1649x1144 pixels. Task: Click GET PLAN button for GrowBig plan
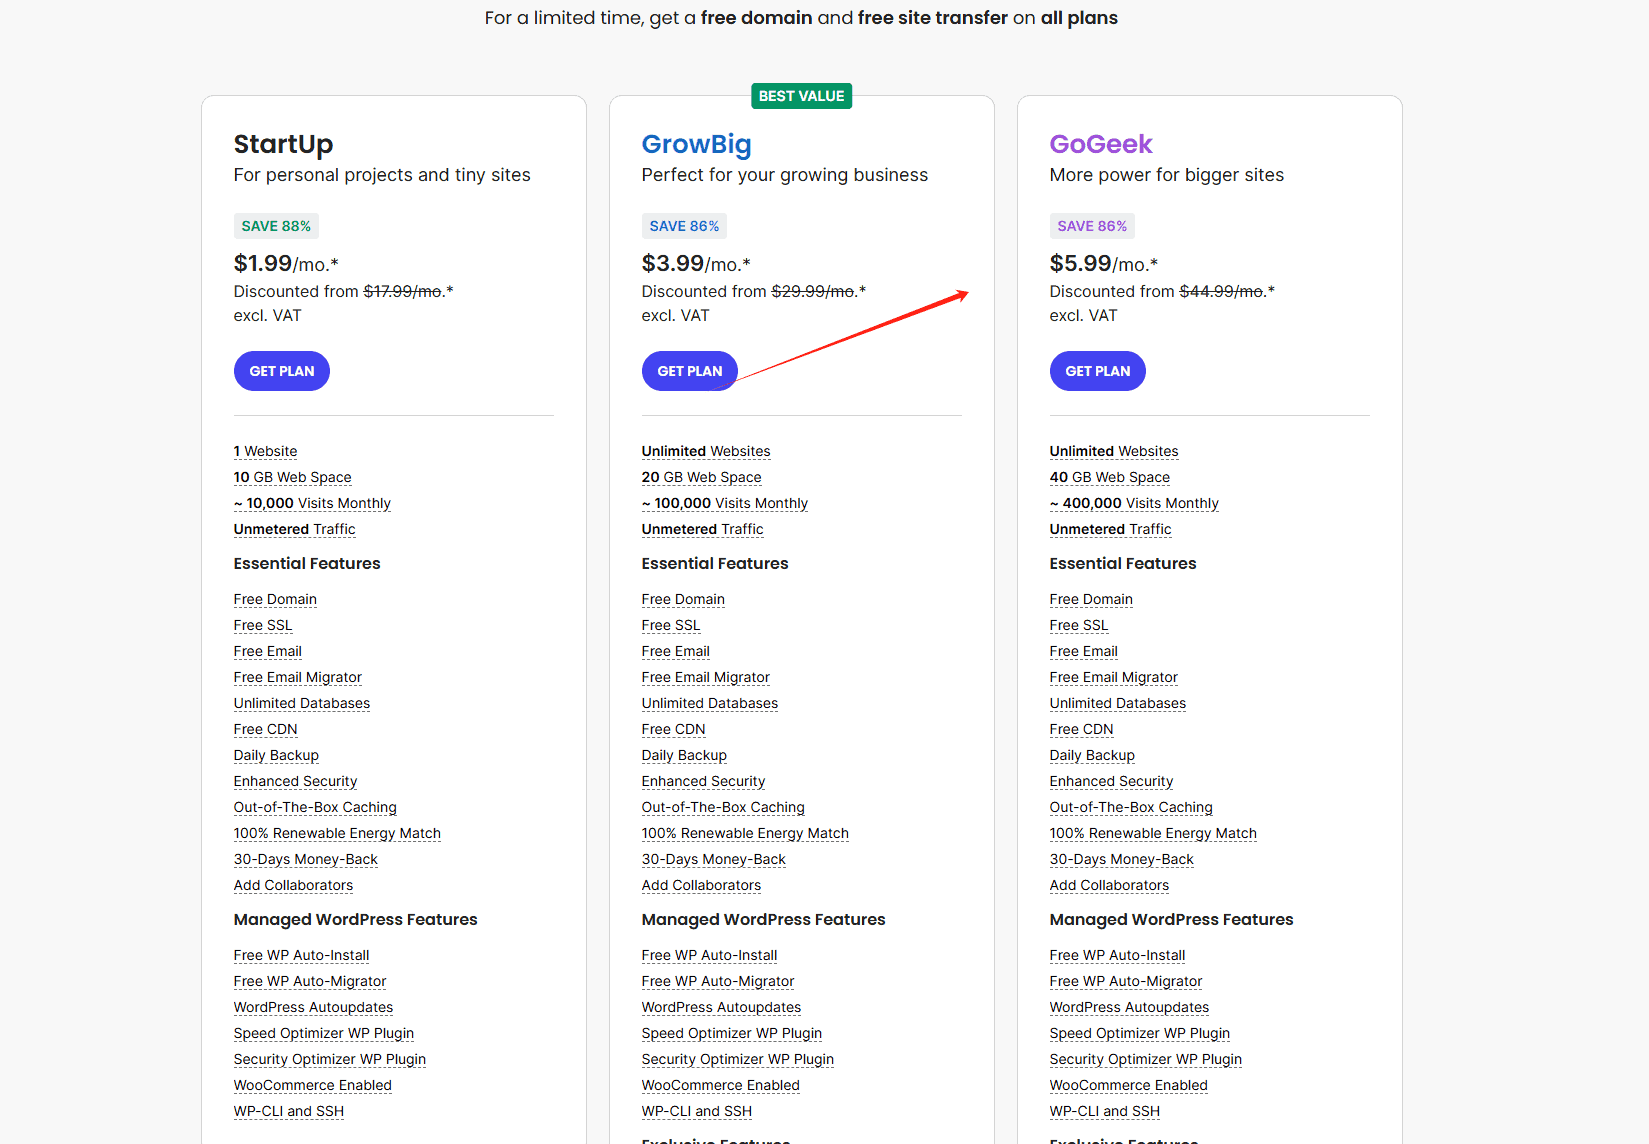pyautogui.click(x=690, y=371)
